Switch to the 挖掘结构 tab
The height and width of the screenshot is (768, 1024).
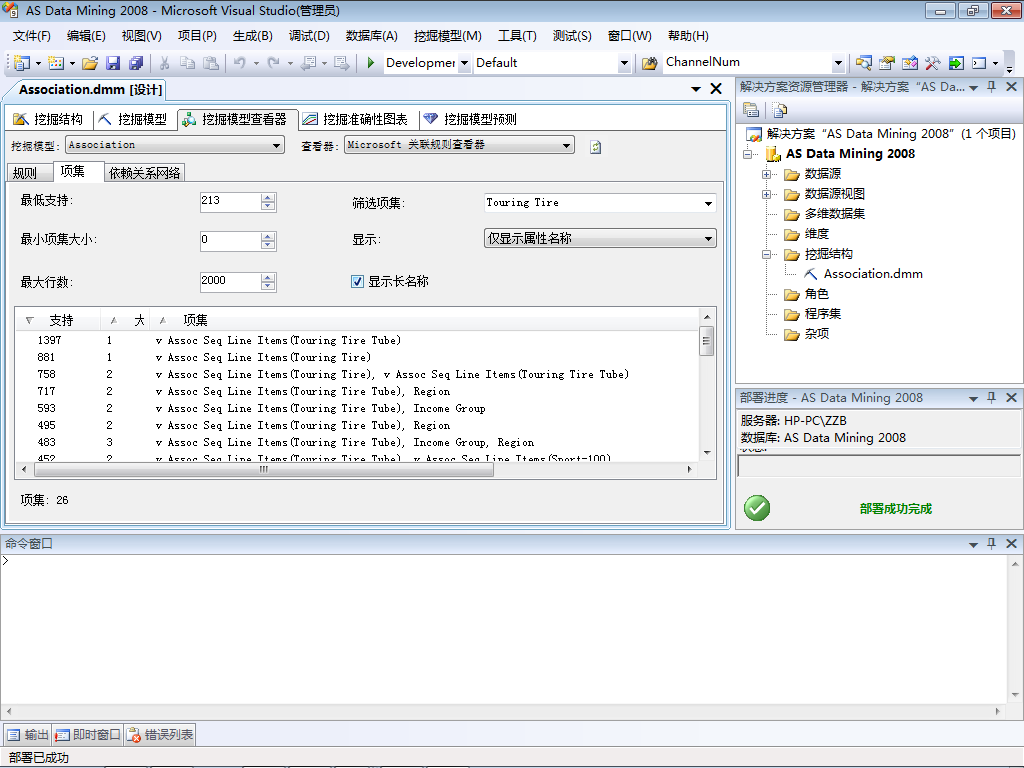point(50,119)
